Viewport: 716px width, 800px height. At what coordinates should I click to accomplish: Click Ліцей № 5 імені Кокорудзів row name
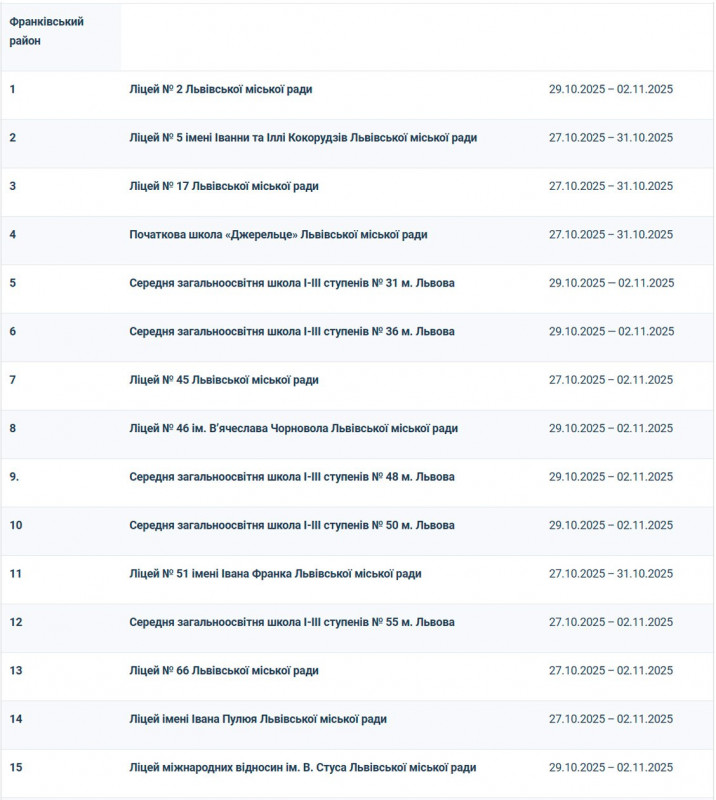tap(303, 138)
